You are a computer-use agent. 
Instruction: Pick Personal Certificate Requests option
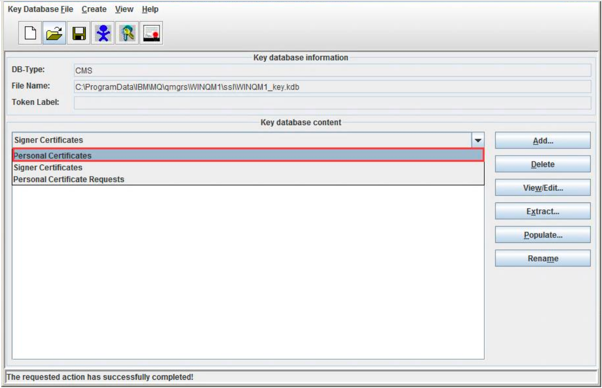(248, 179)
